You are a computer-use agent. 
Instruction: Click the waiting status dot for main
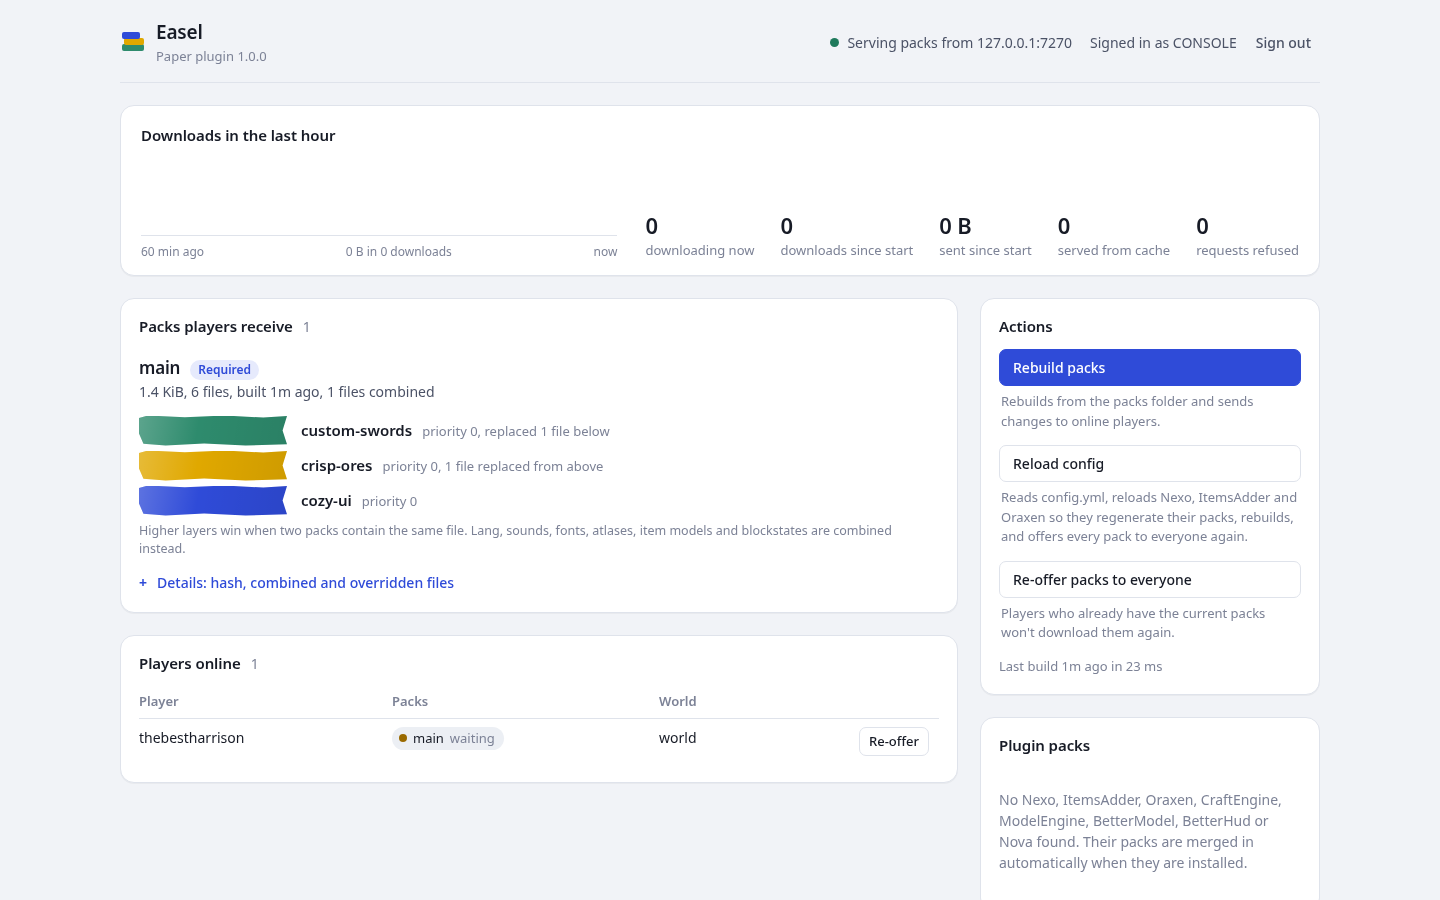[403, 738]
